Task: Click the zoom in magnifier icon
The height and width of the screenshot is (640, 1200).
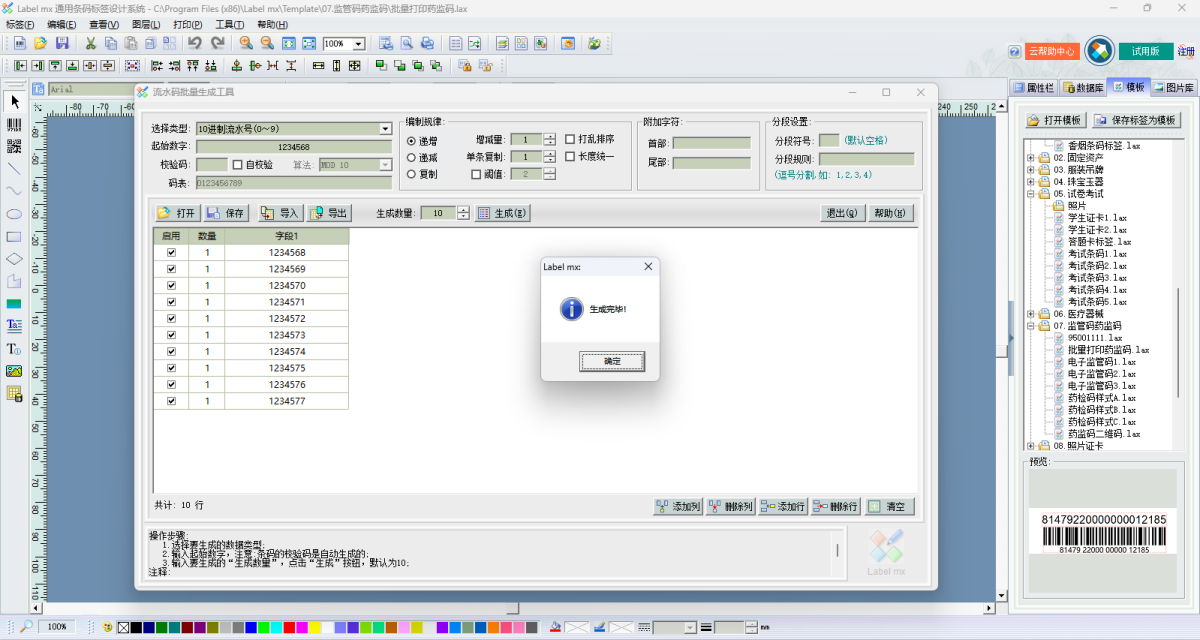Action: coord(246,43)
